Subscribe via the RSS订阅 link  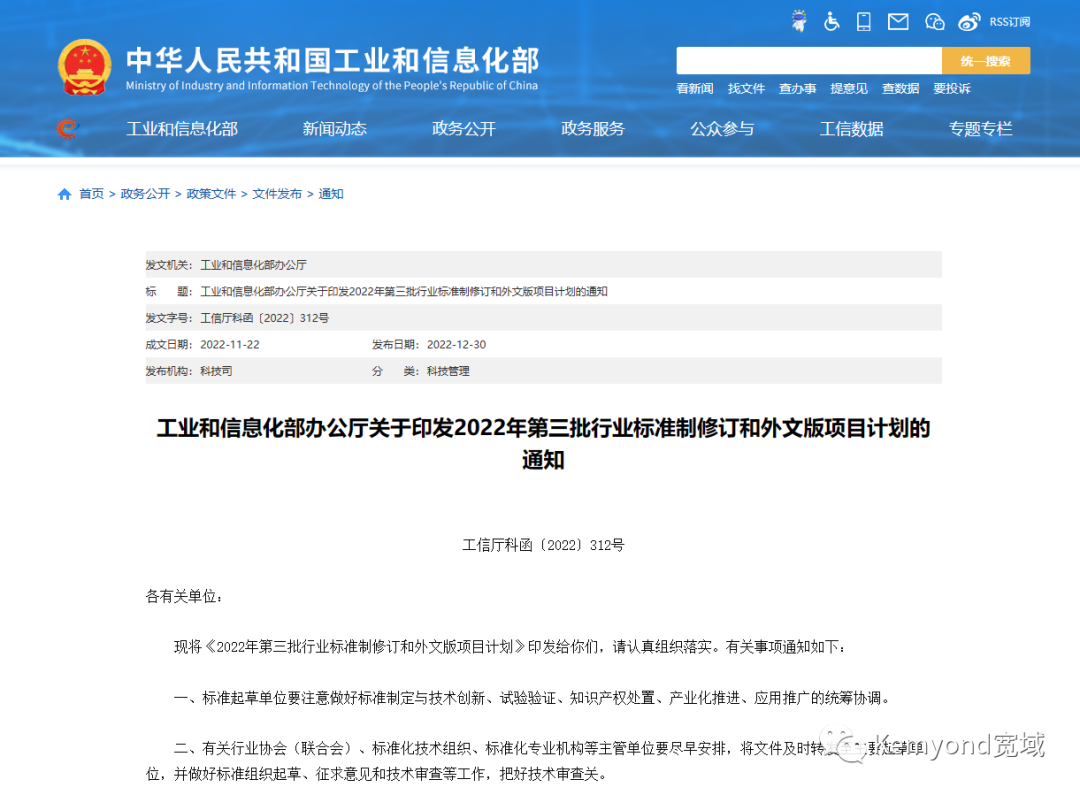coord(1010,21)
